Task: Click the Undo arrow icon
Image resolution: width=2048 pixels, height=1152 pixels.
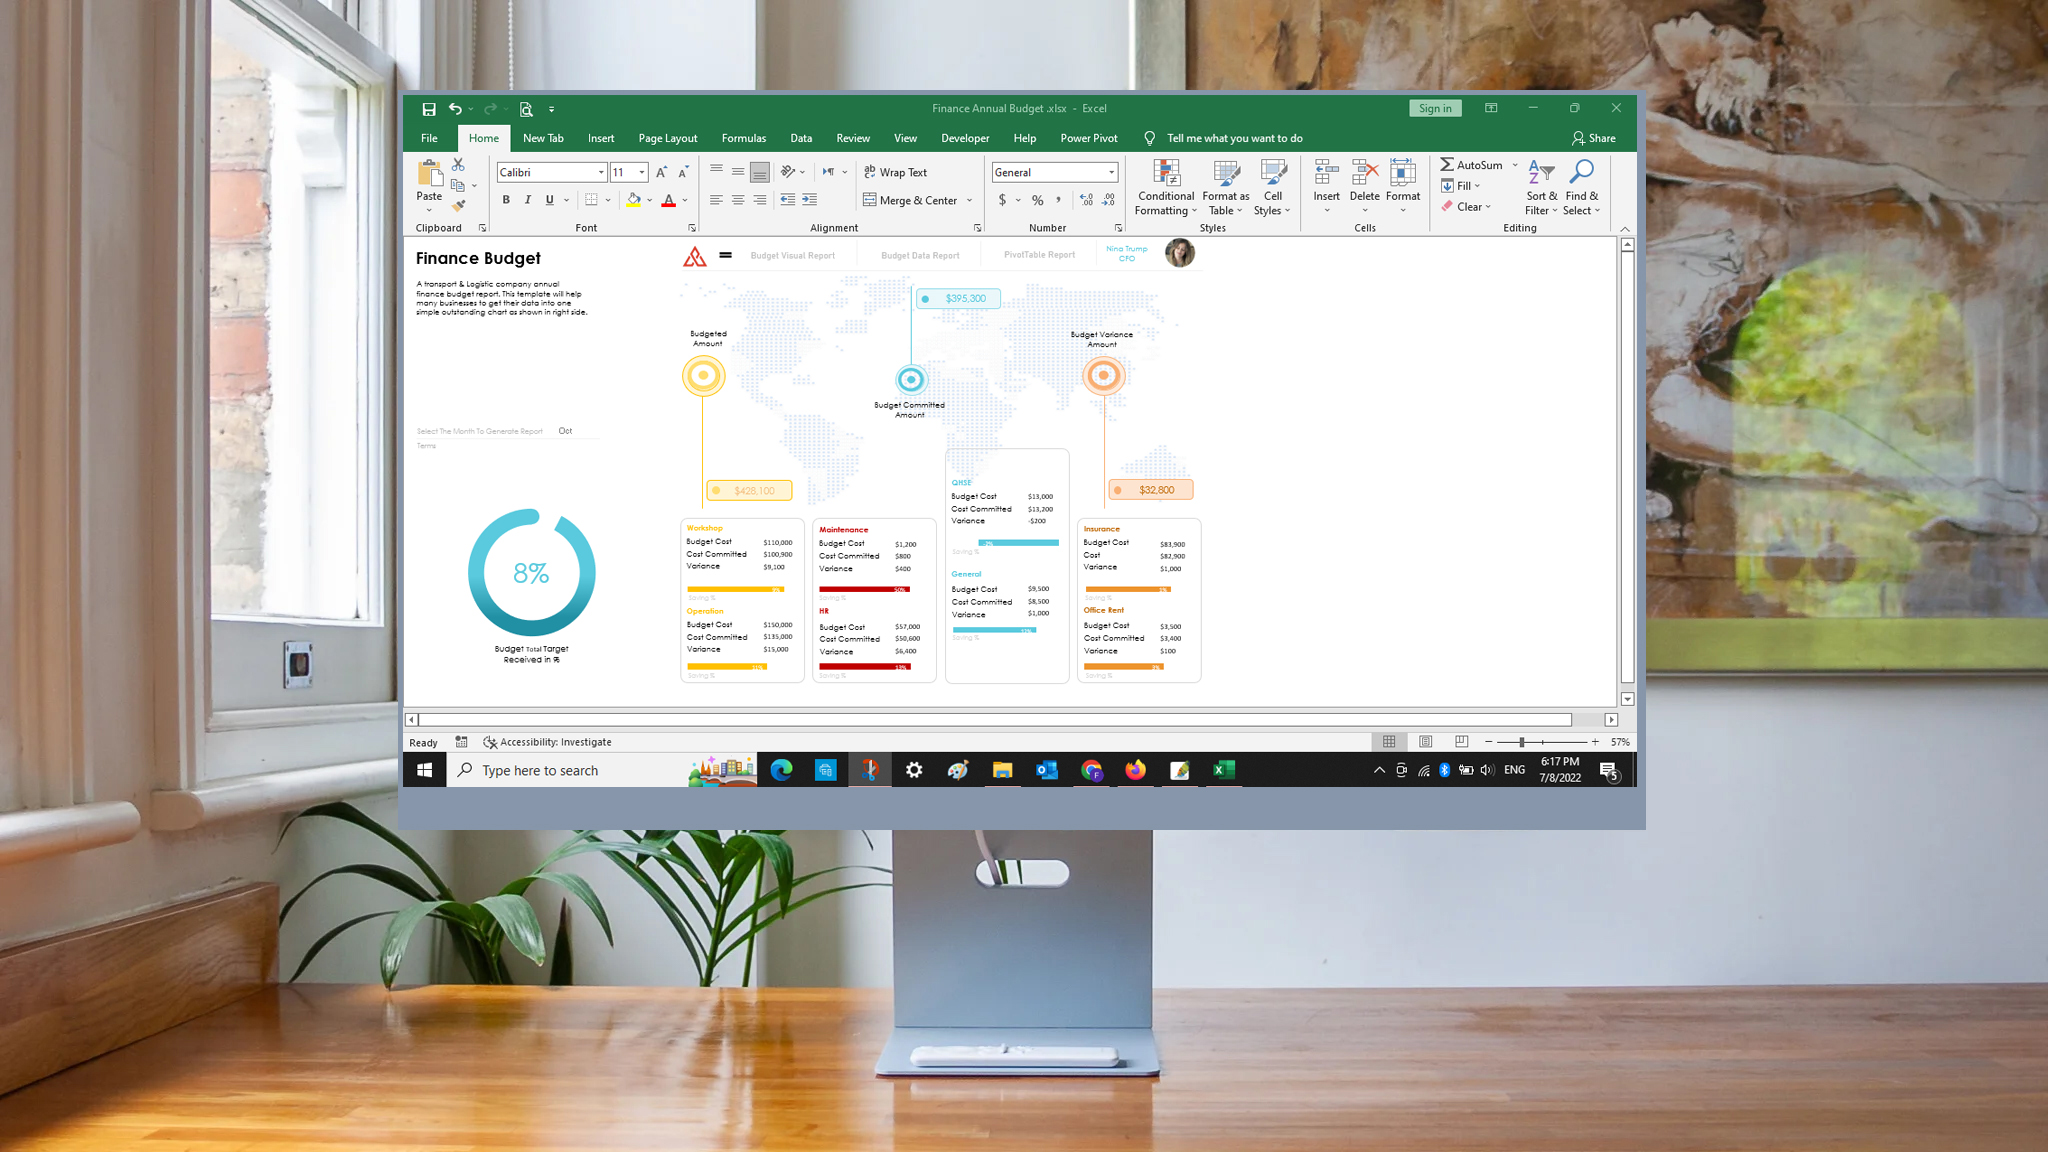Action: [455, 109]
